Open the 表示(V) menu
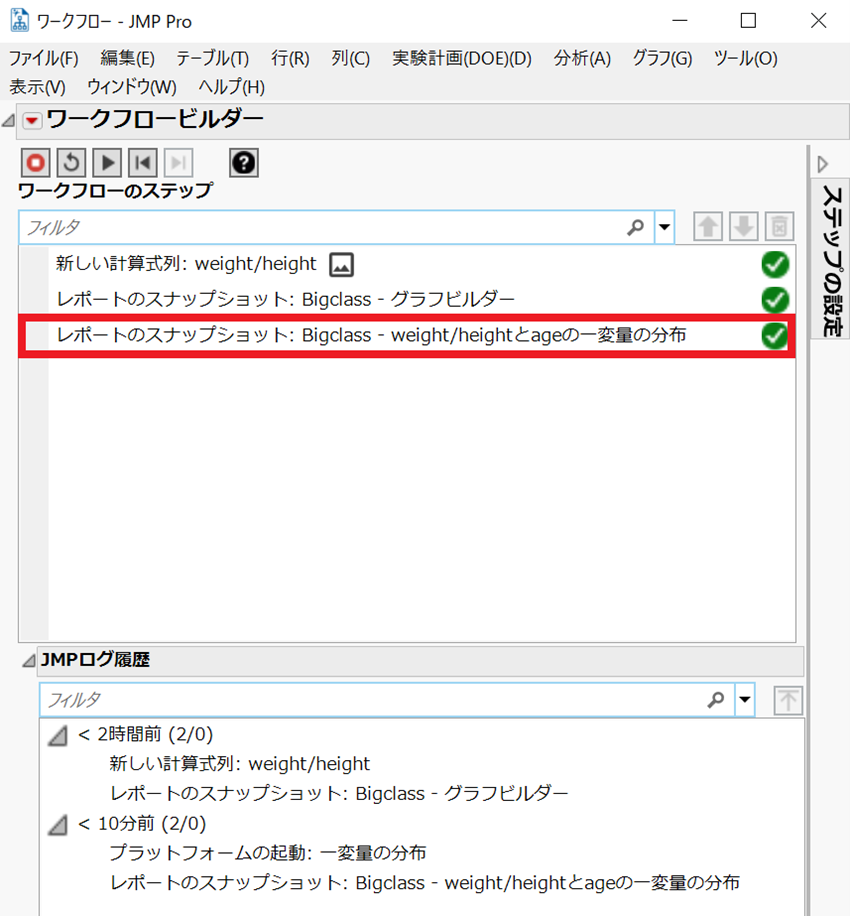The width and height of the screenshot is (850, 916). click(x=37, y=87)
